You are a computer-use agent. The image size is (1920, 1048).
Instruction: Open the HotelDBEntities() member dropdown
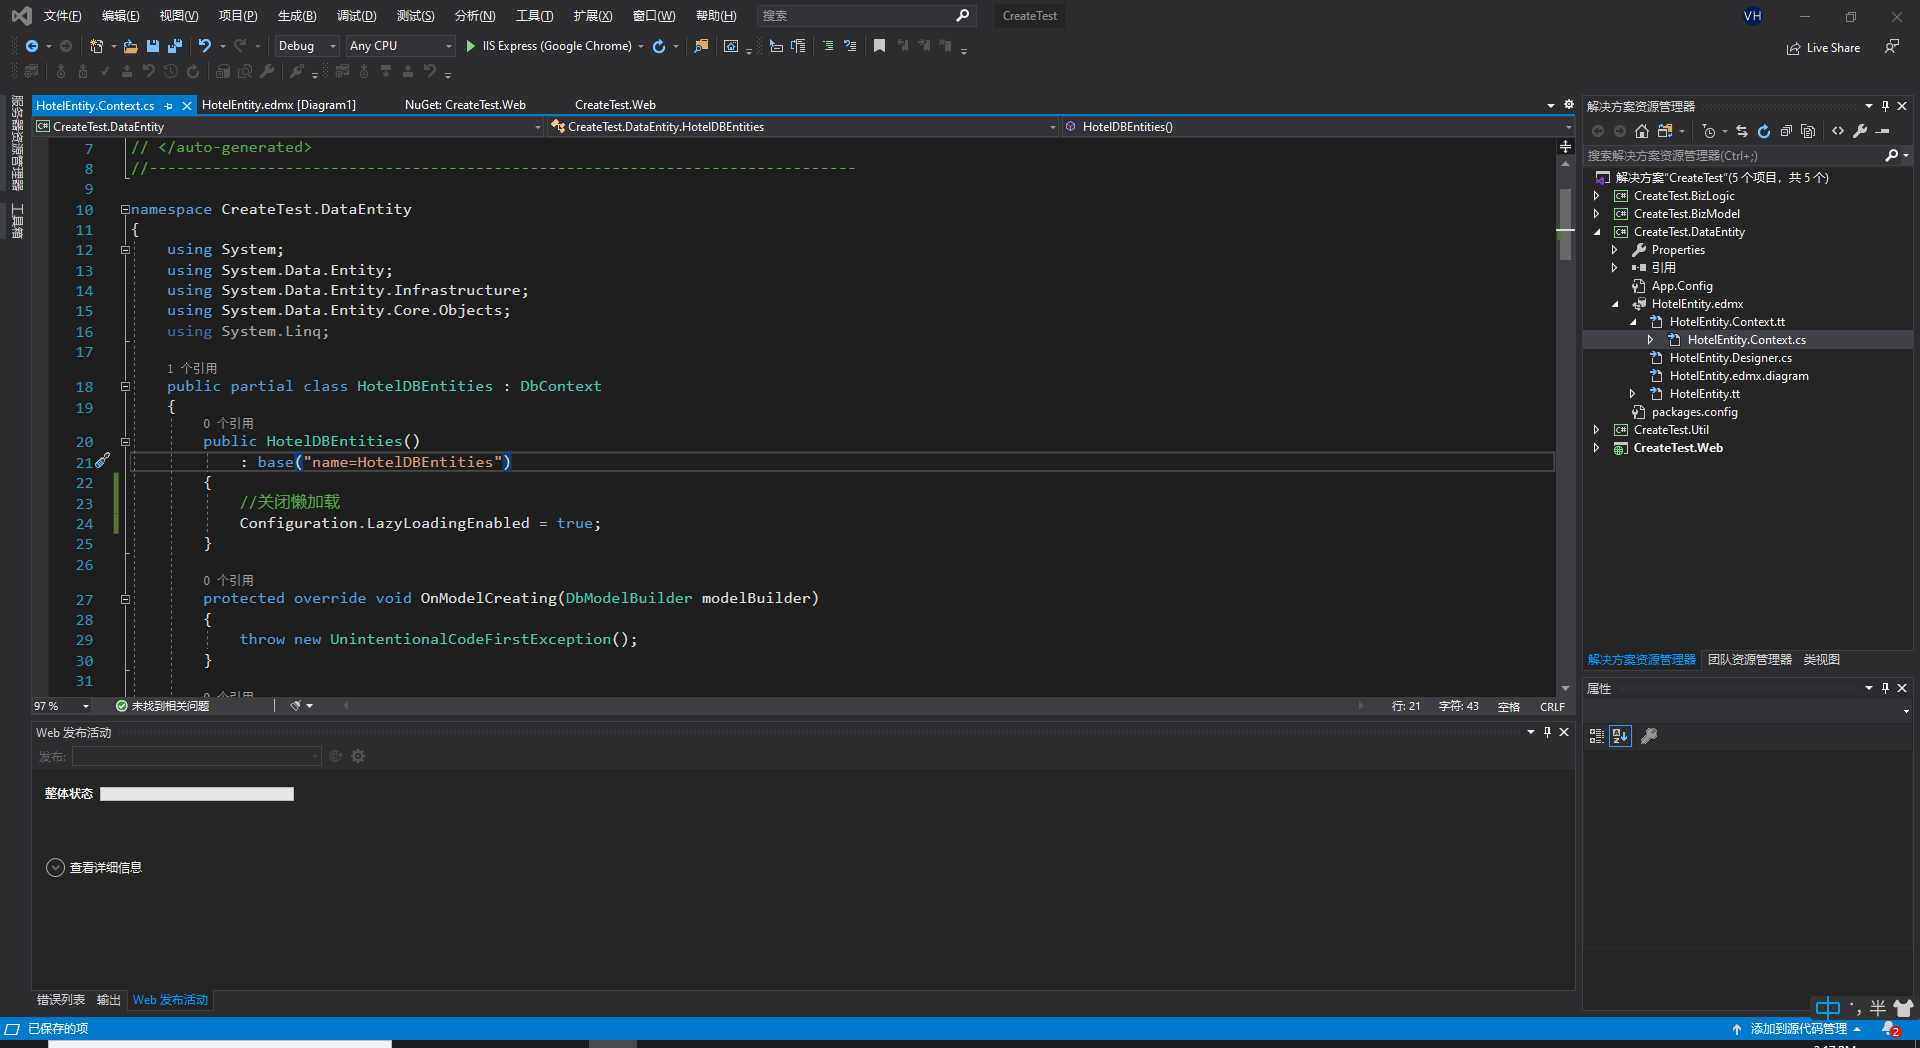(x=1318, y=127)
